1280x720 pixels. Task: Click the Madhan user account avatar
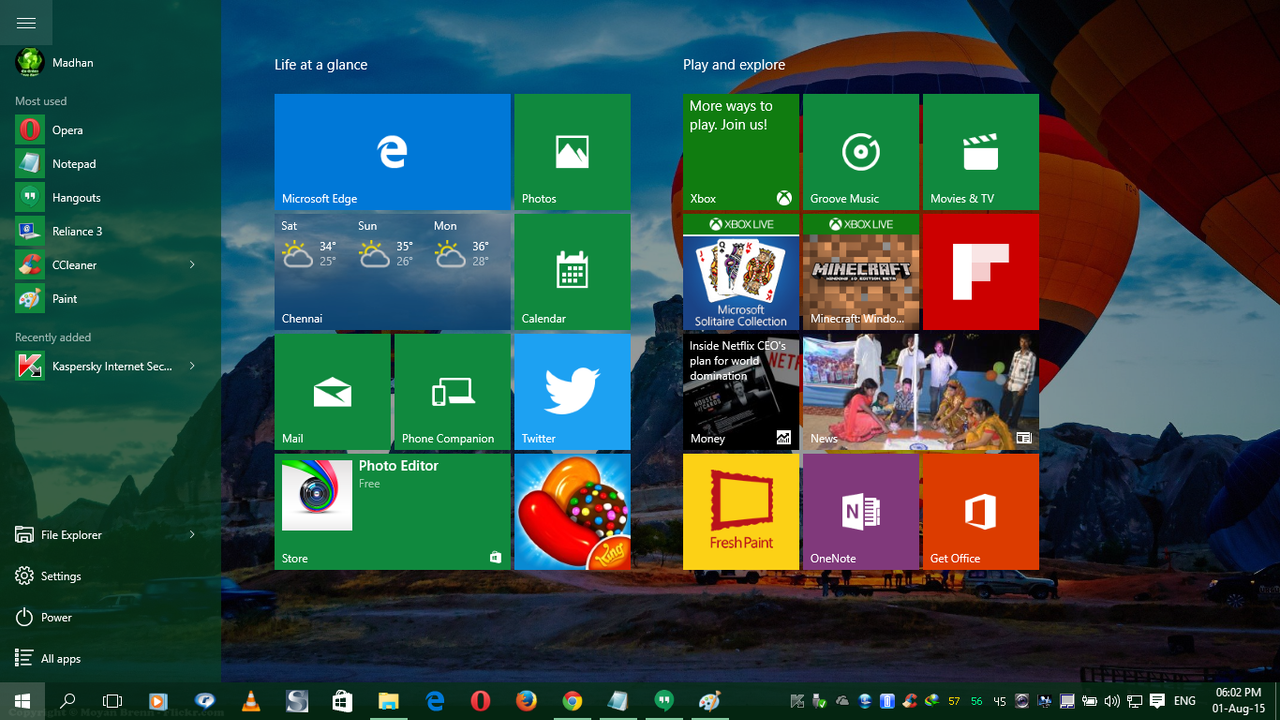29,62
